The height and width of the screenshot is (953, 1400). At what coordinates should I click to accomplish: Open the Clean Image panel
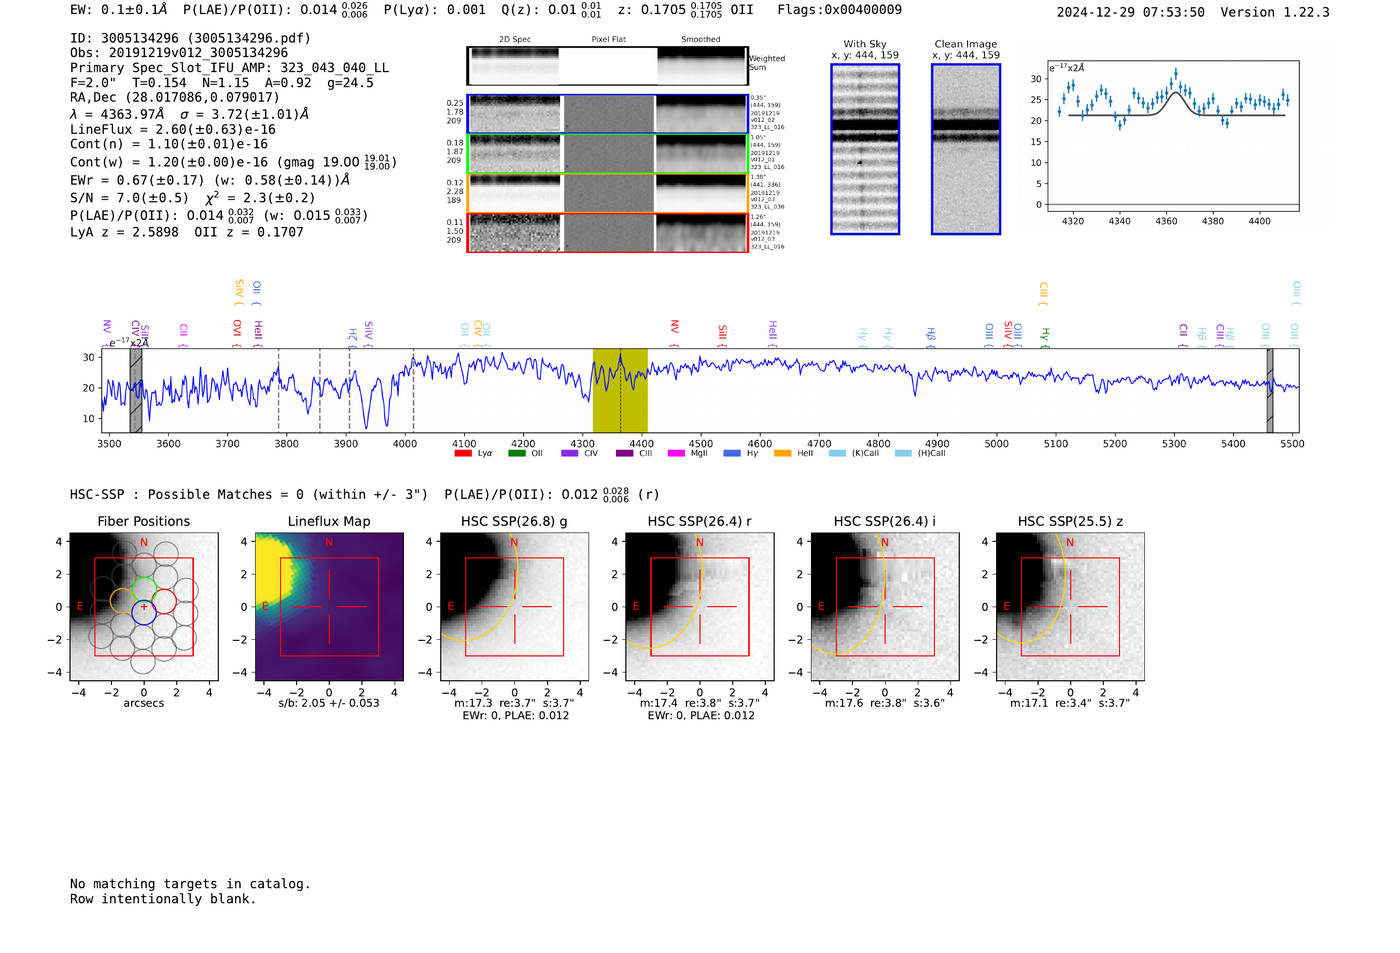coord(966,149)
